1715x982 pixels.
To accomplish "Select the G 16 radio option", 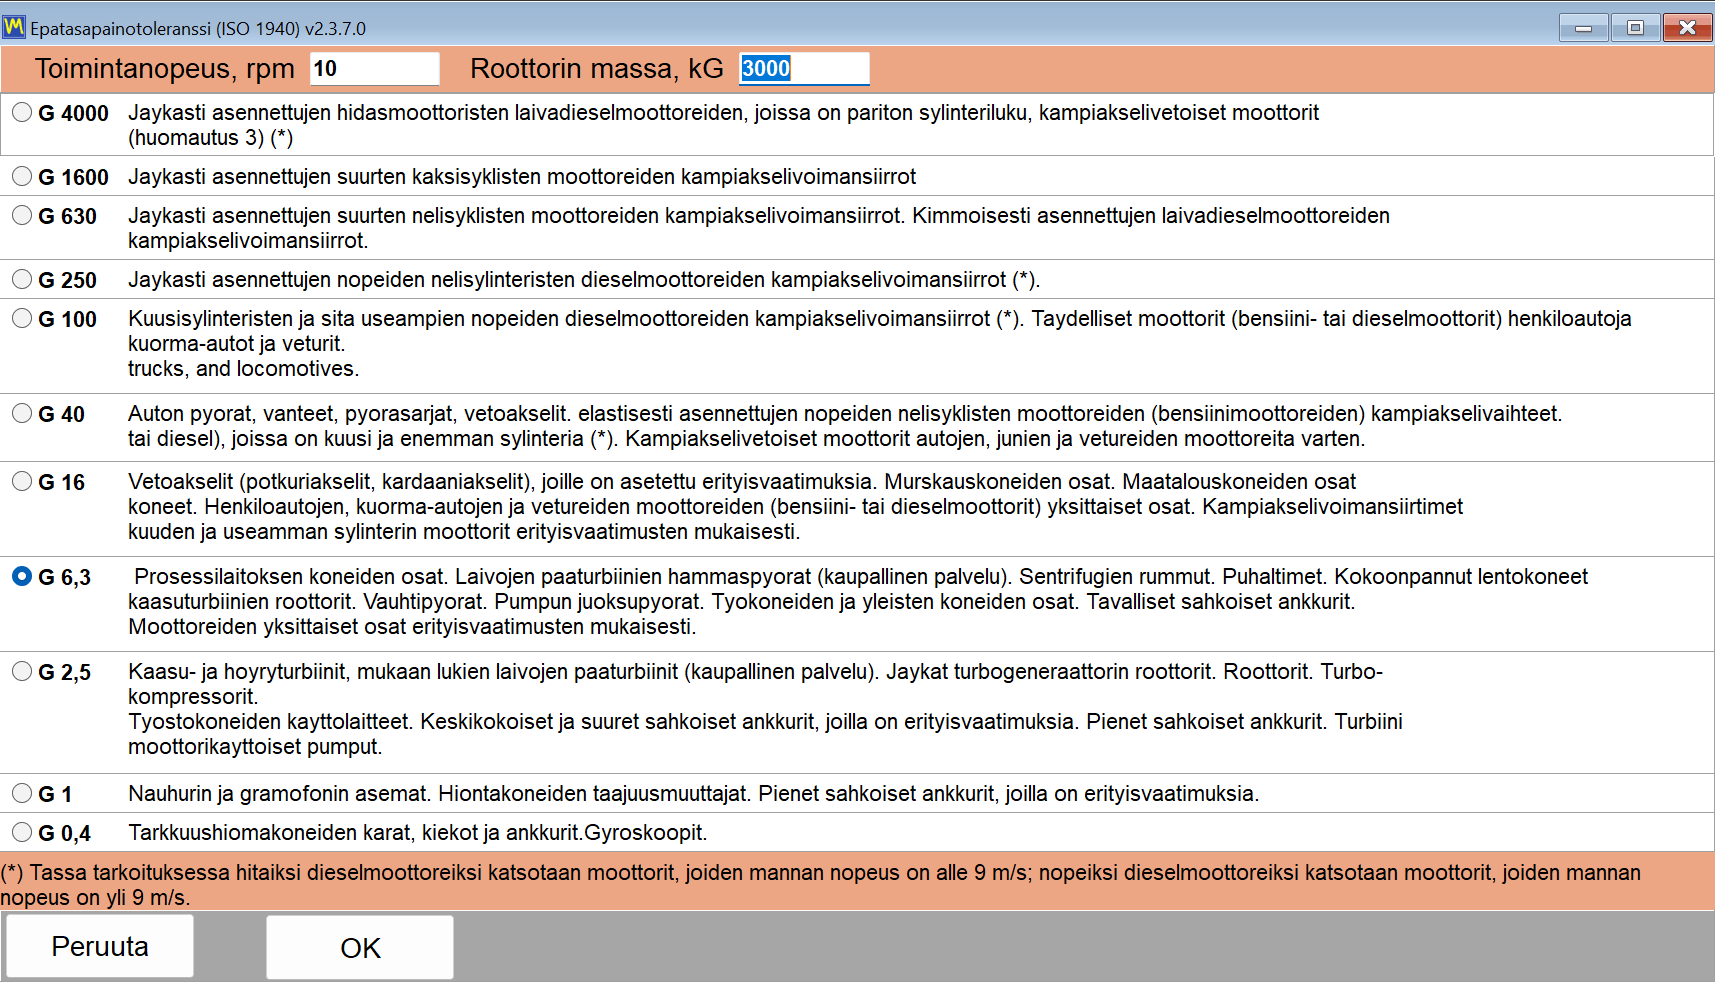I will (22, 482).
